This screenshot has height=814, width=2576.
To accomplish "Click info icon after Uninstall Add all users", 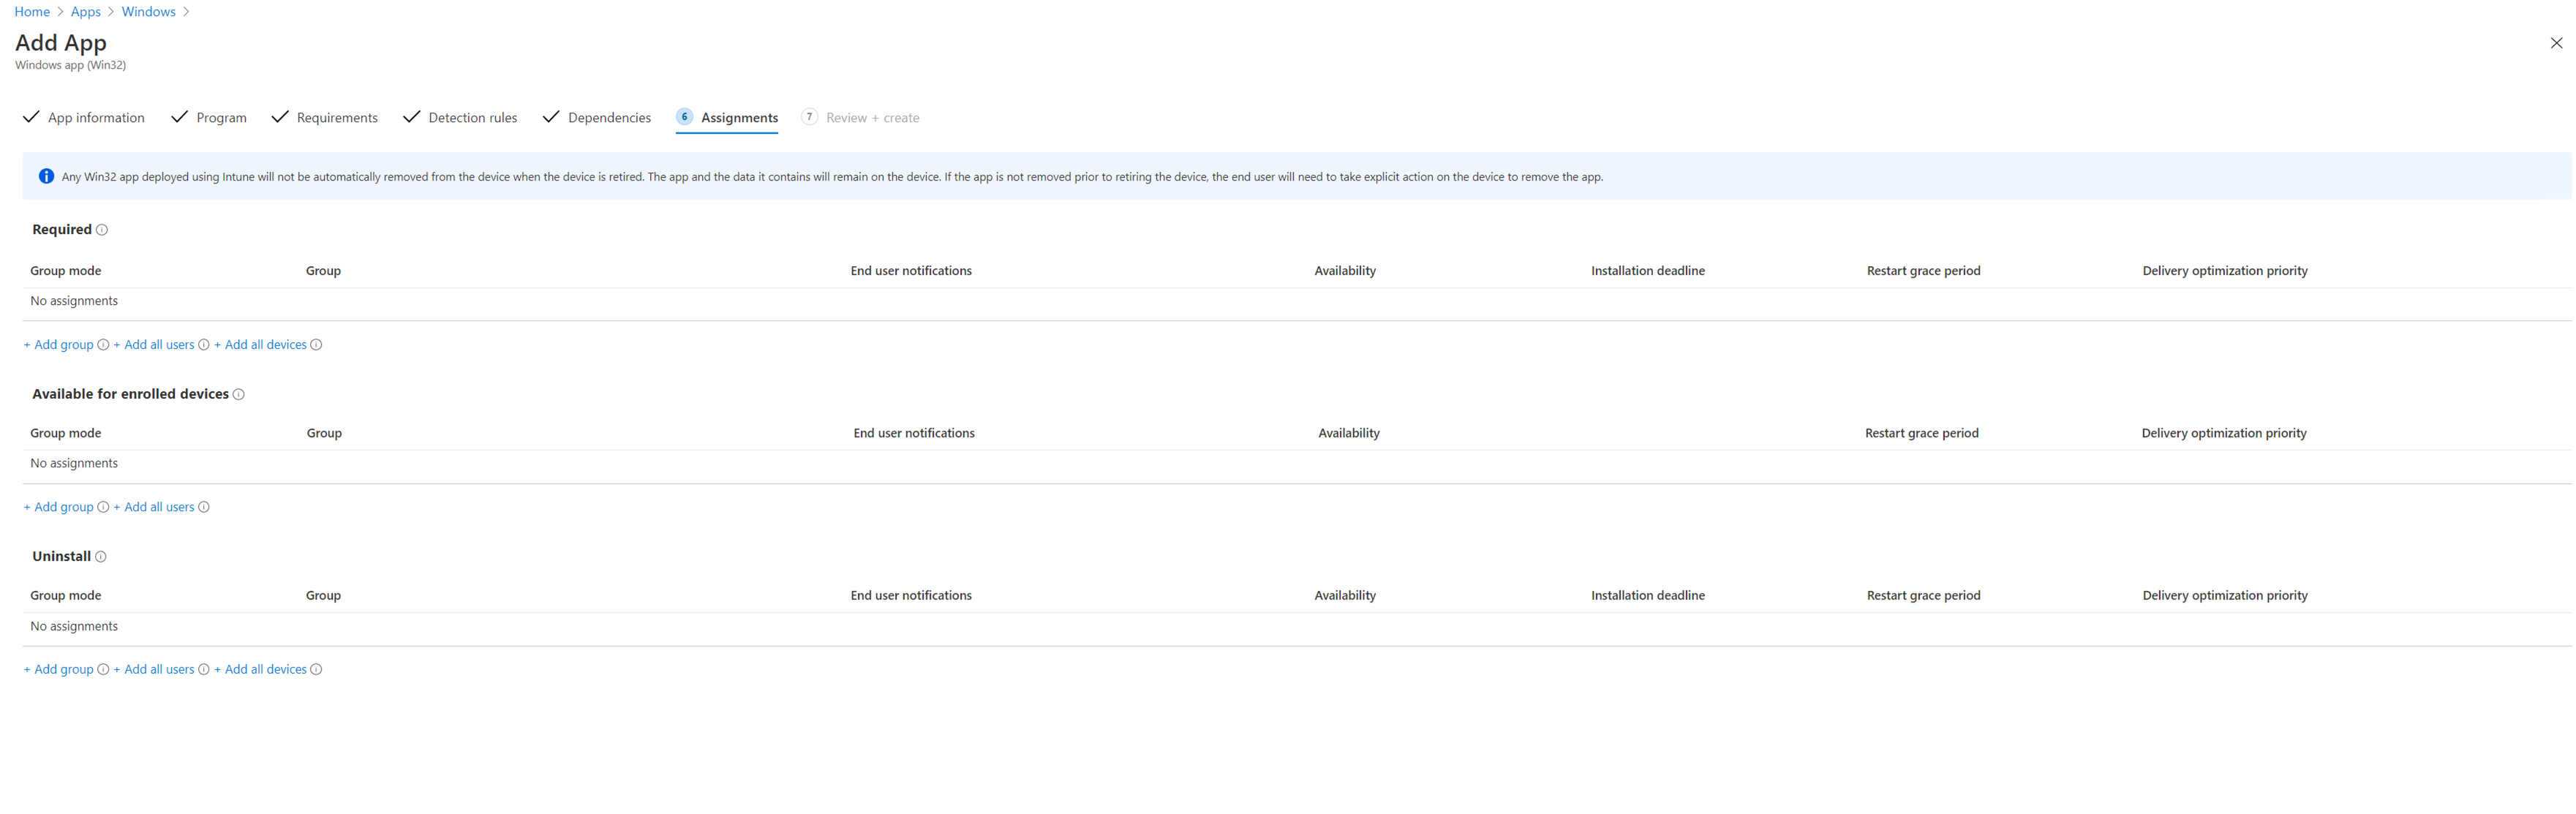I will (204, 670).
